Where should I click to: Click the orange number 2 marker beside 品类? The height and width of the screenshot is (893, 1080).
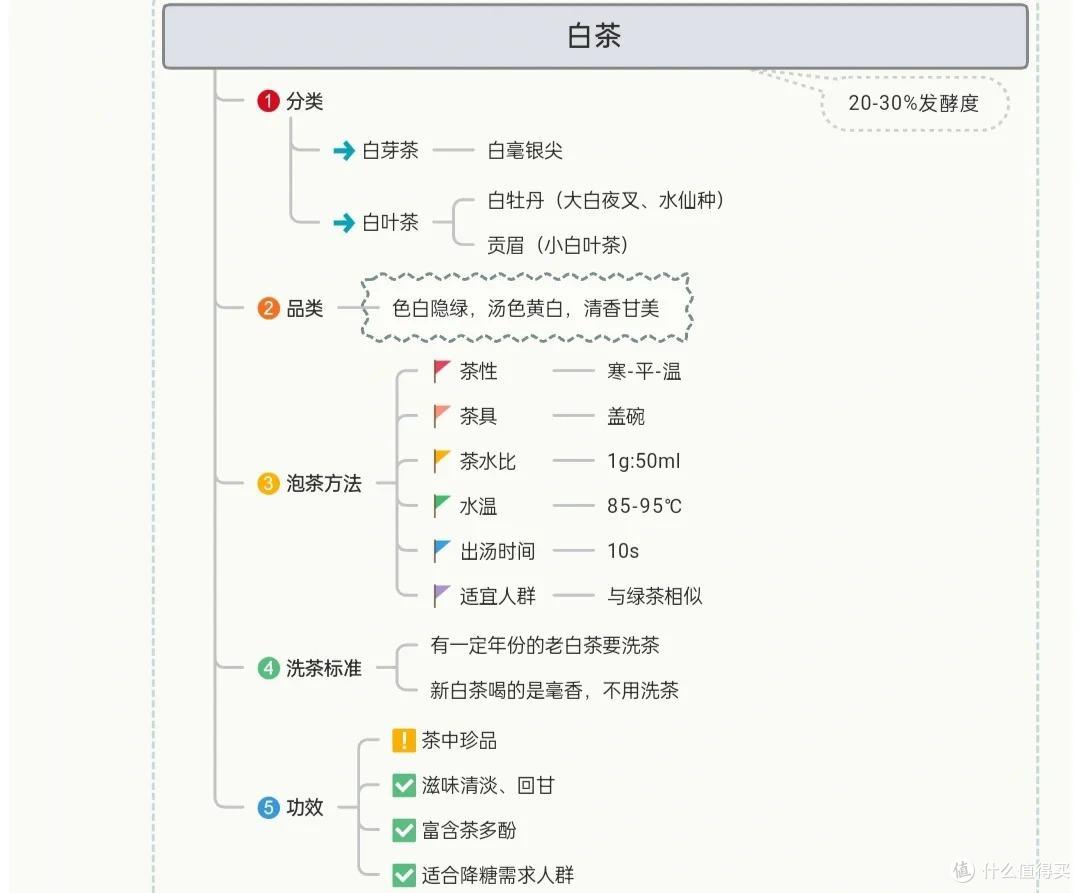click(x=268, y=308)
